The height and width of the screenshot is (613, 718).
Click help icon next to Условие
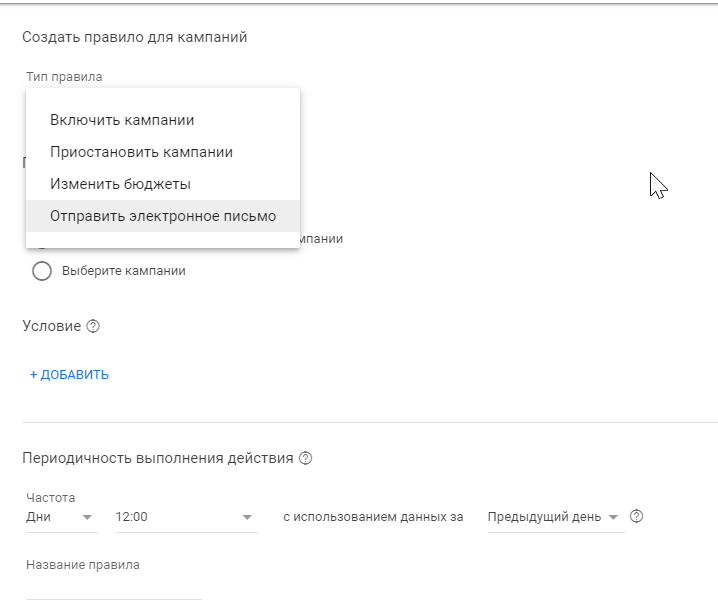coord(93,326)
